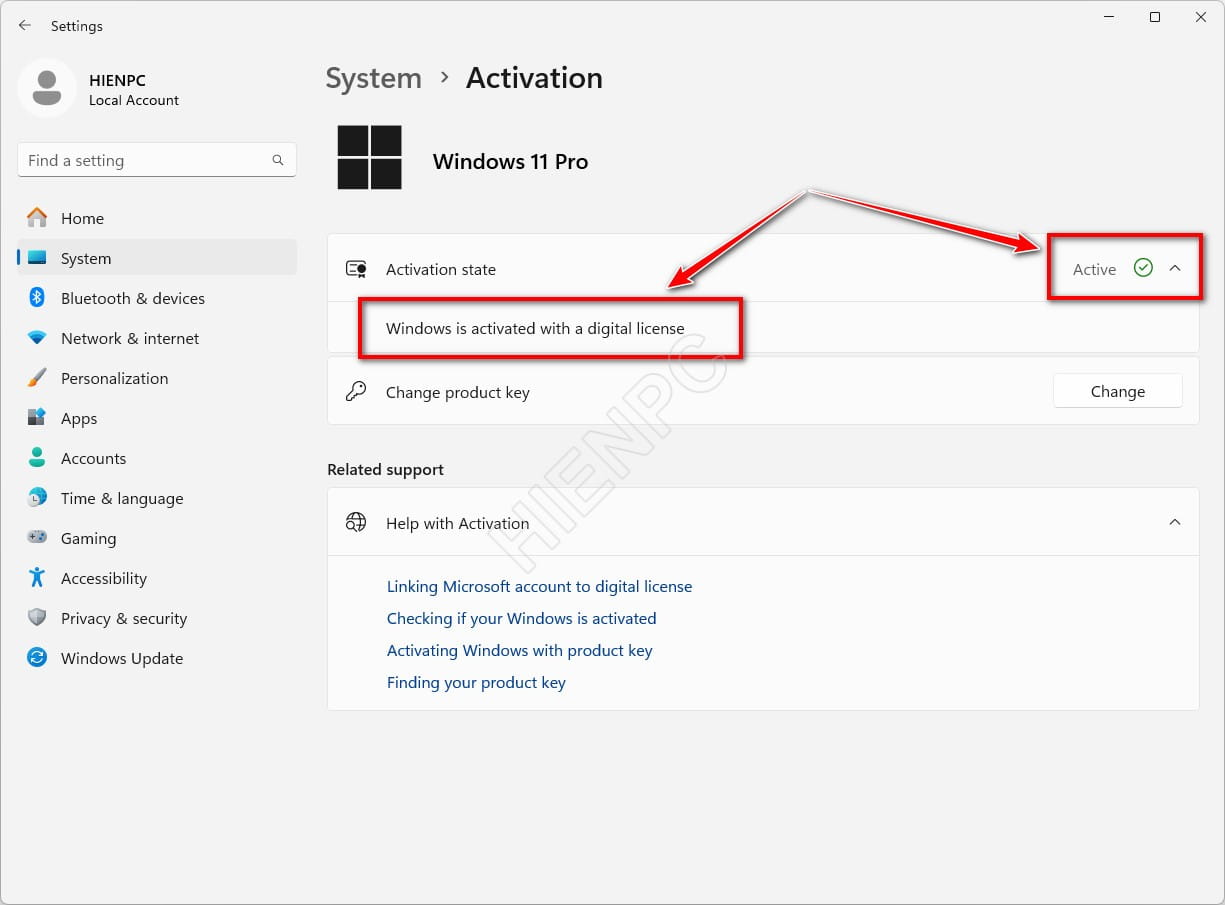Click Windows is activated with a digital license

pyautogui.click(x=535, y=328)
